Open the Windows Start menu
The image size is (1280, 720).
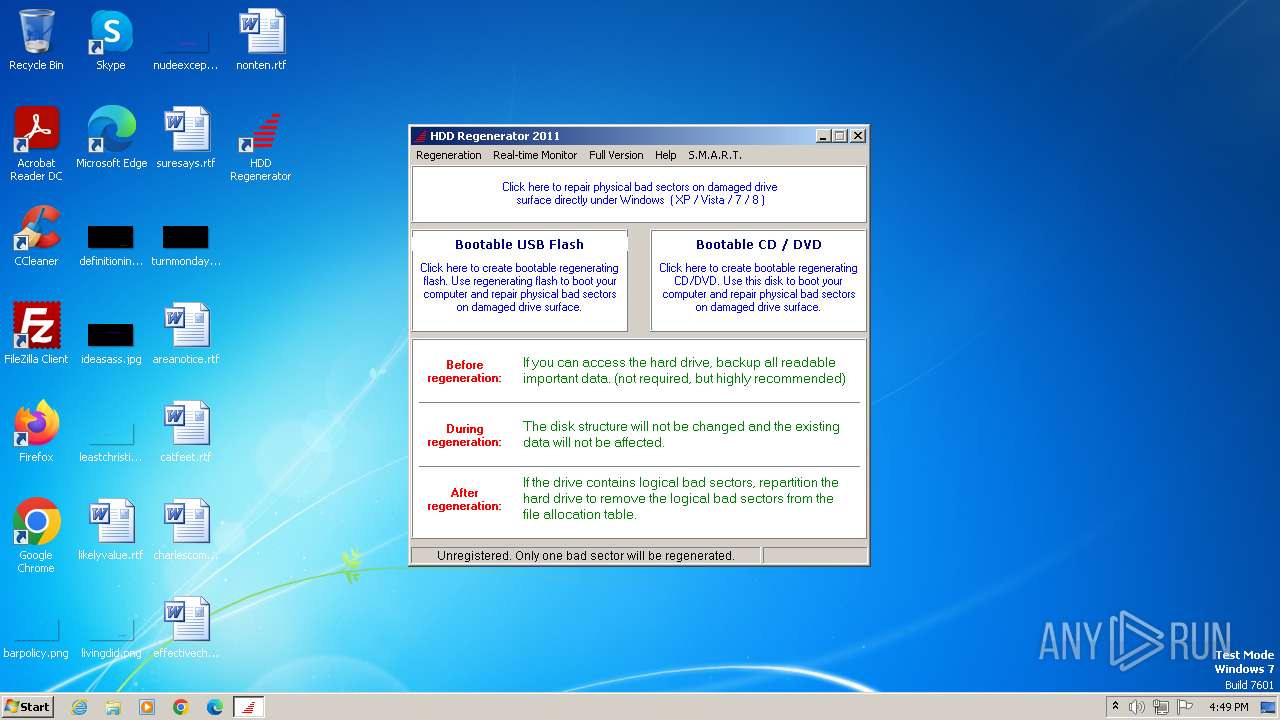point(28,706)
